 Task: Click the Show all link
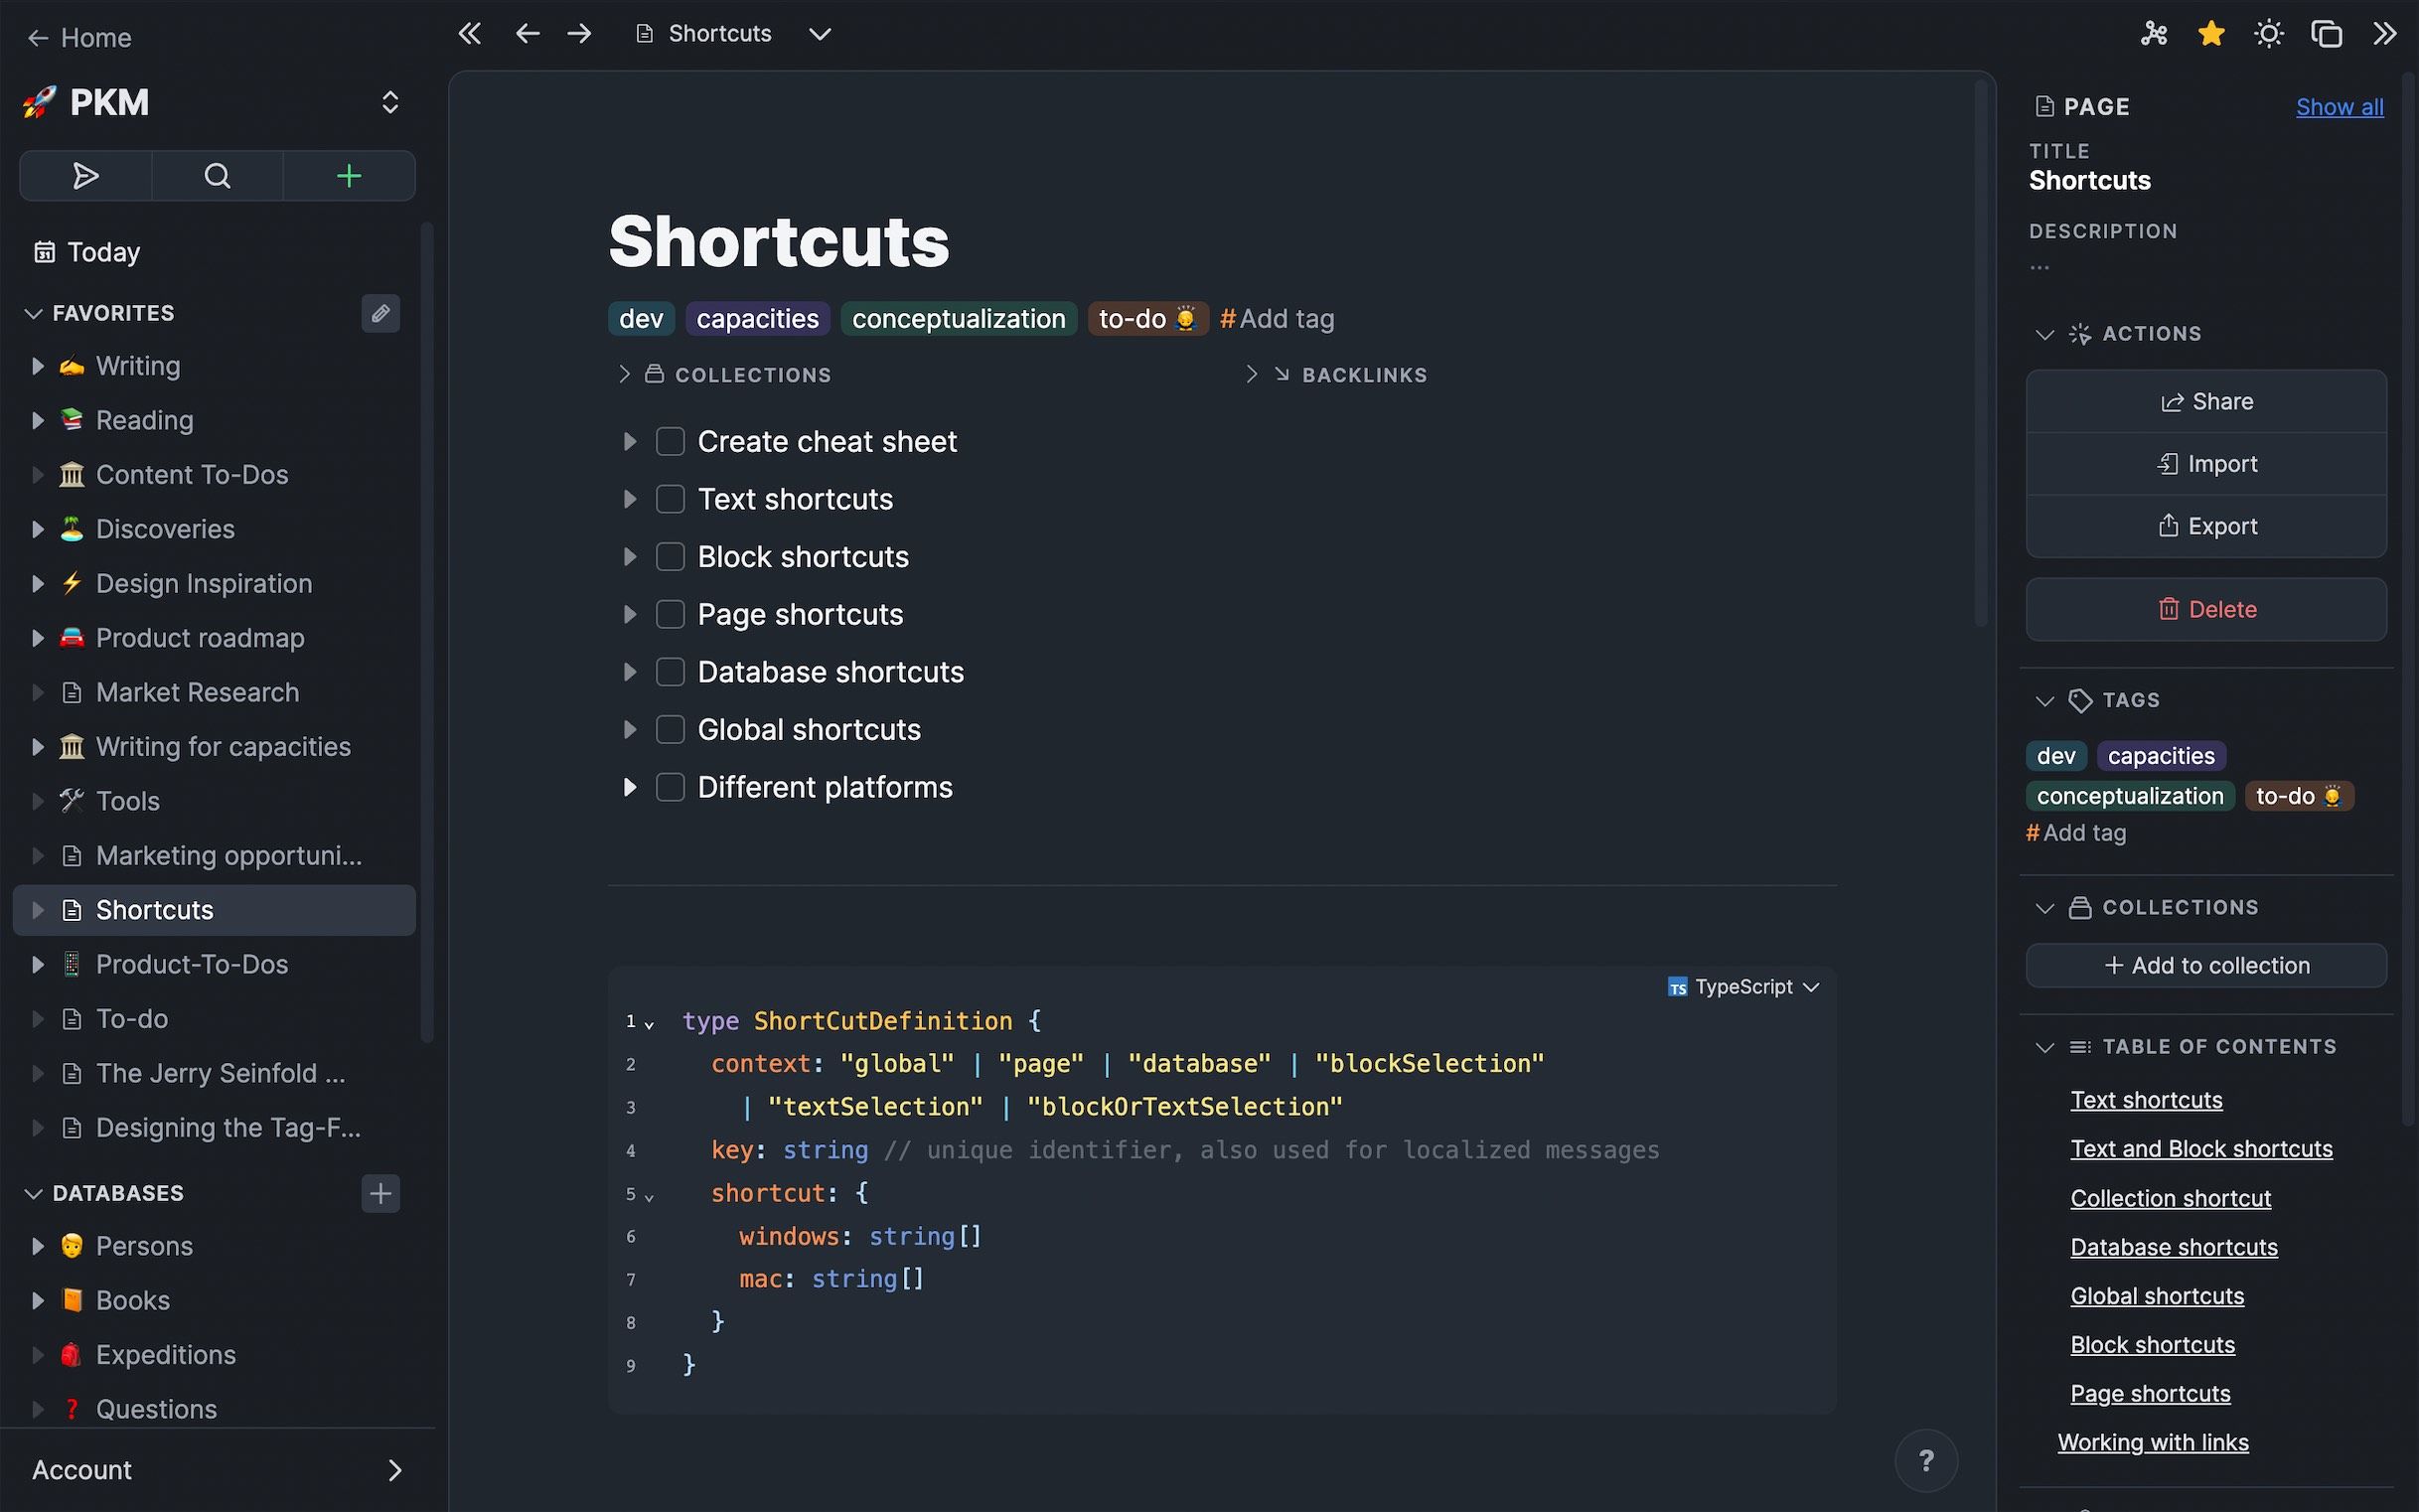click(x=2340, y=106)
